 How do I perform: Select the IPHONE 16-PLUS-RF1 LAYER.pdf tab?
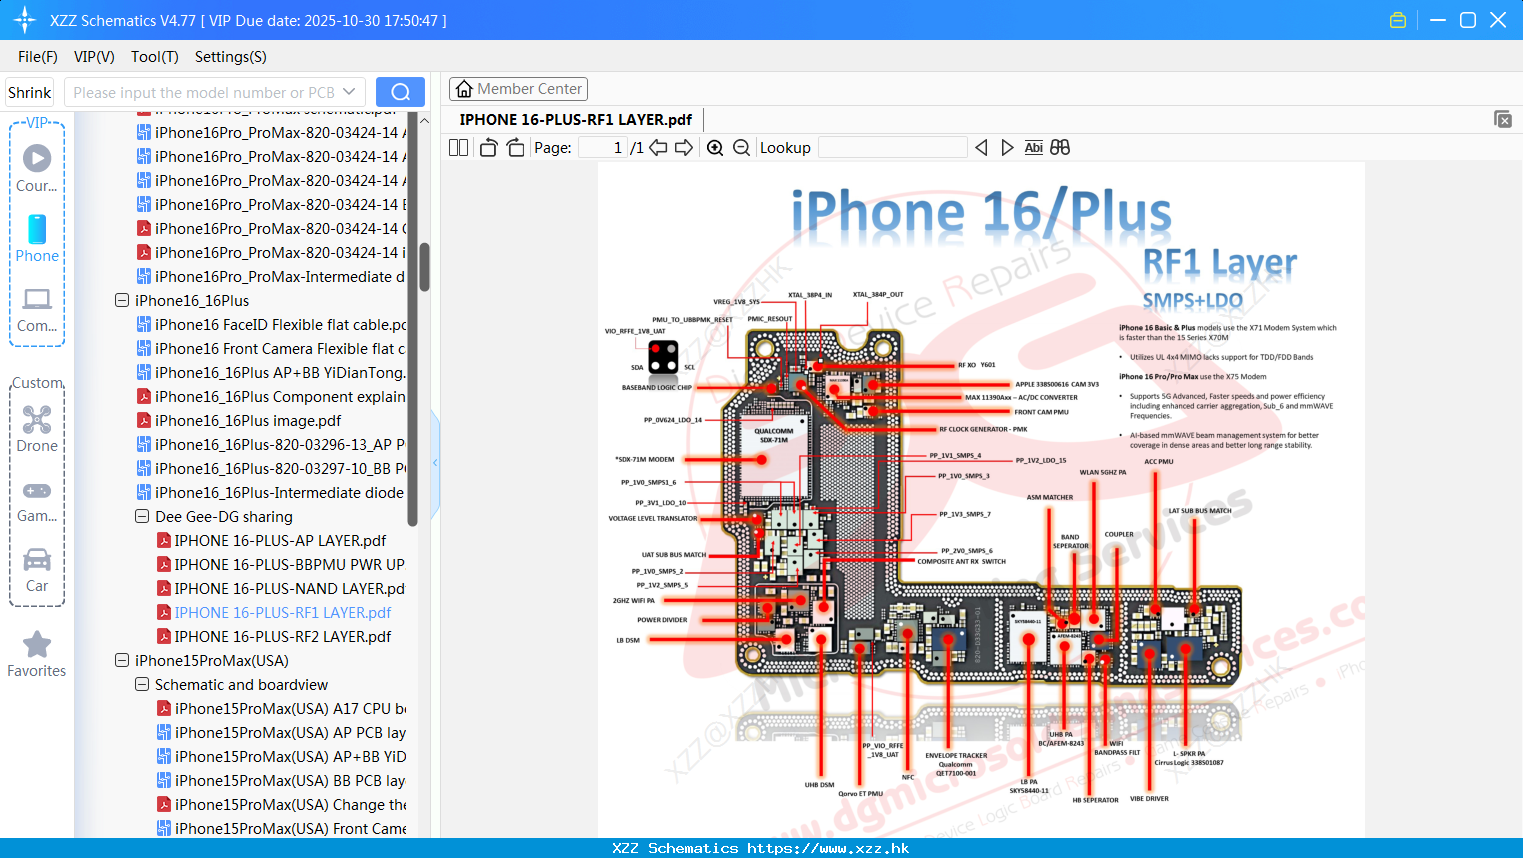(575, 119)
